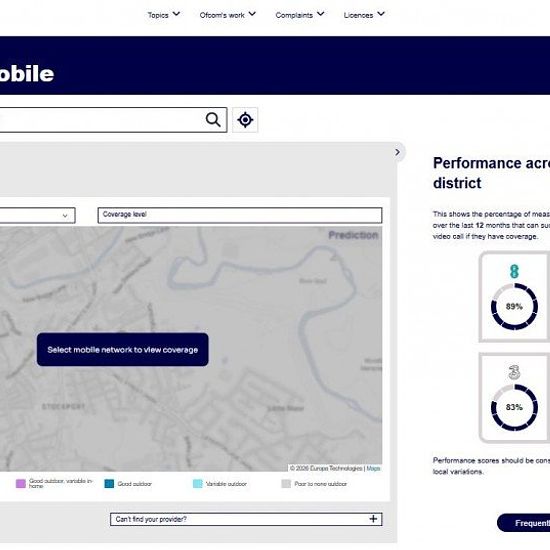Image resolution: width=550 pixels, height=550 pixels.
Task: Use my current location crosshair button
Action: [245, 120]
